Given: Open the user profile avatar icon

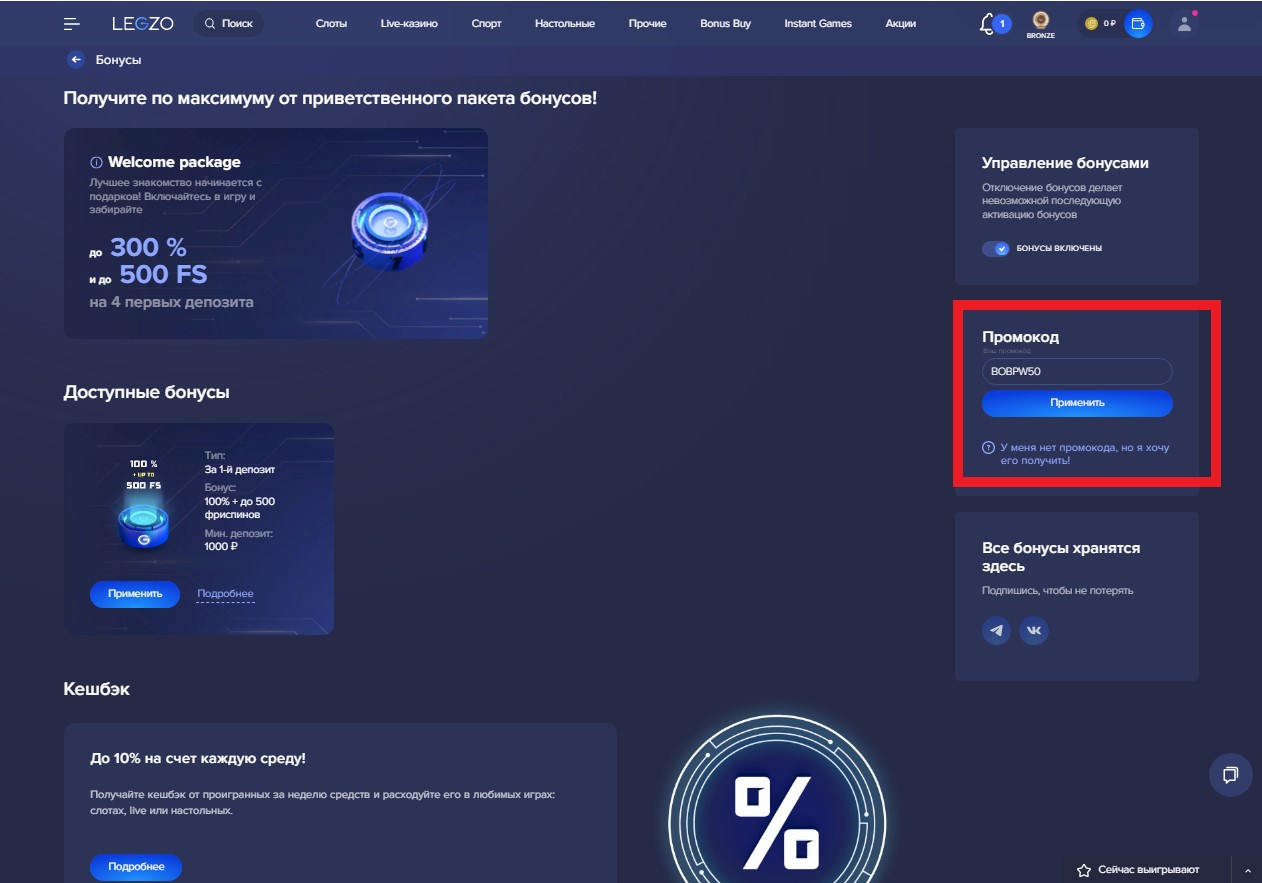Looking at the screenshot, I should click(x=1185, y=24).
